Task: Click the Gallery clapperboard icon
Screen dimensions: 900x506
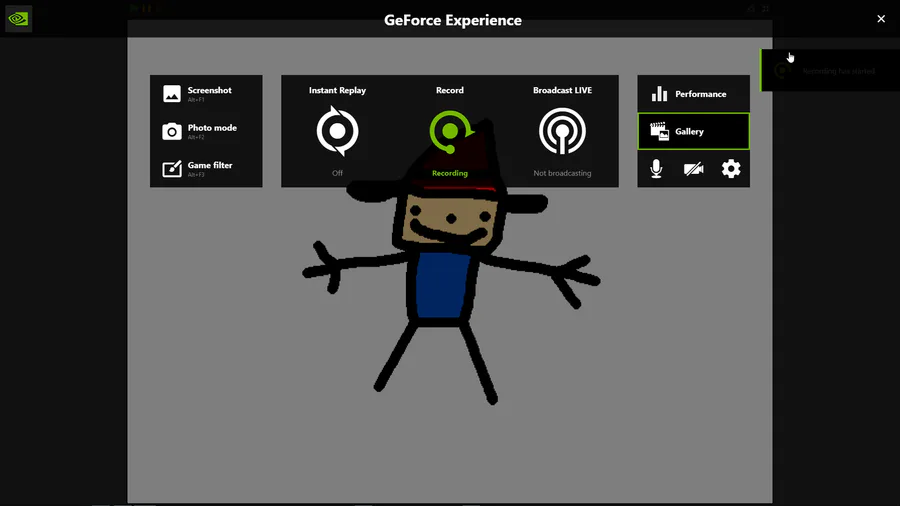Action: pos(659,131)
